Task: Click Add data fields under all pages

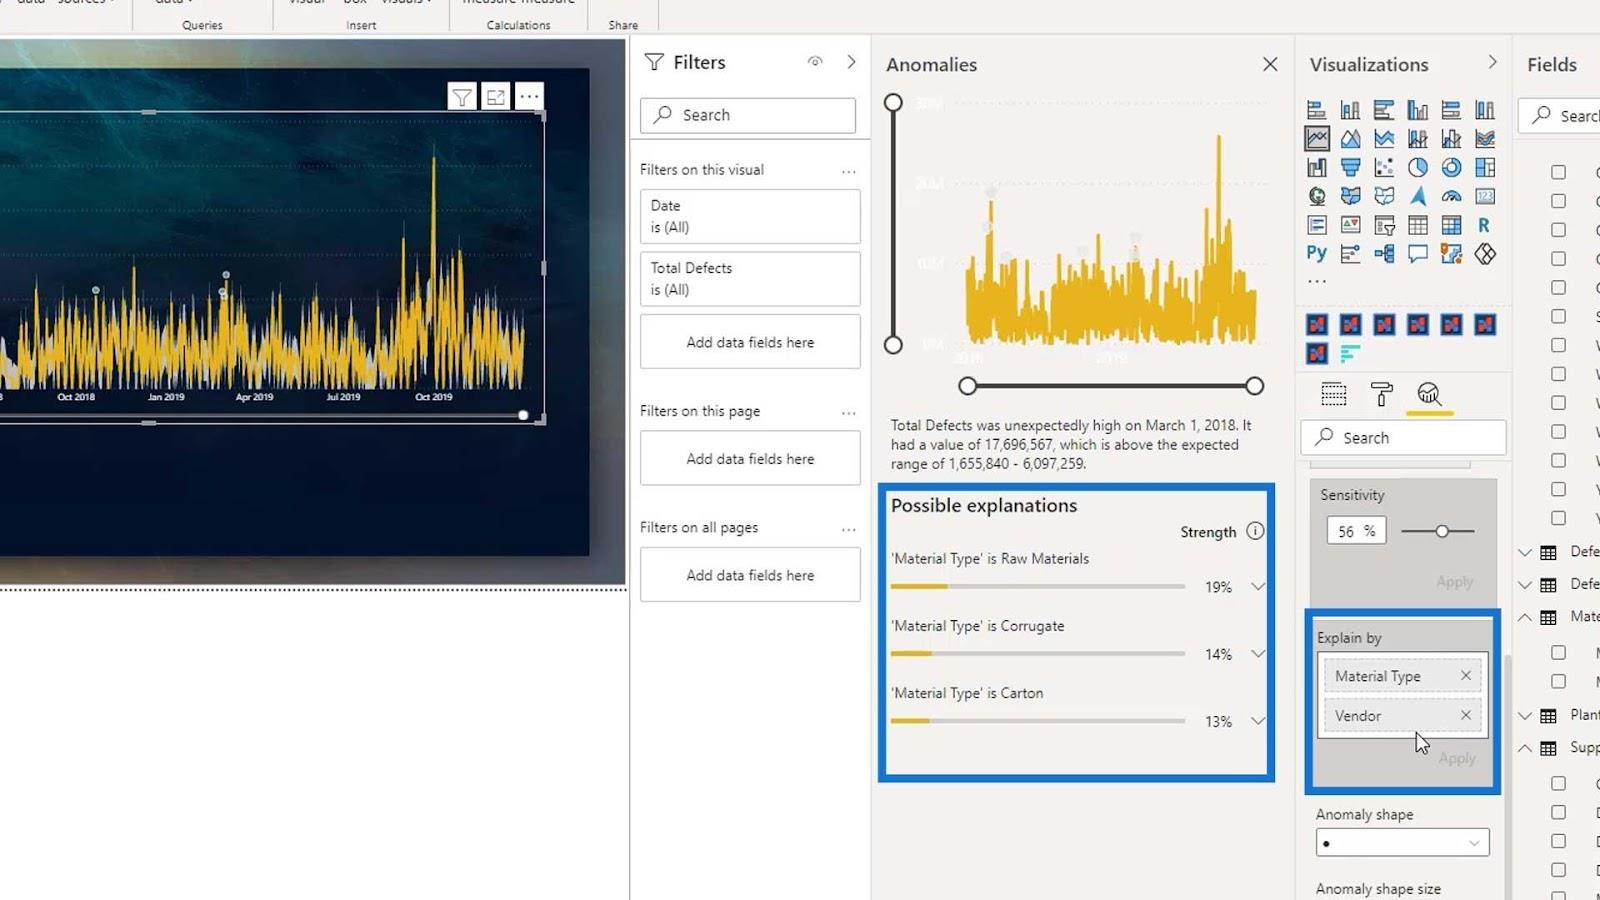Action: pyautogui.click(x=750, y=575)
